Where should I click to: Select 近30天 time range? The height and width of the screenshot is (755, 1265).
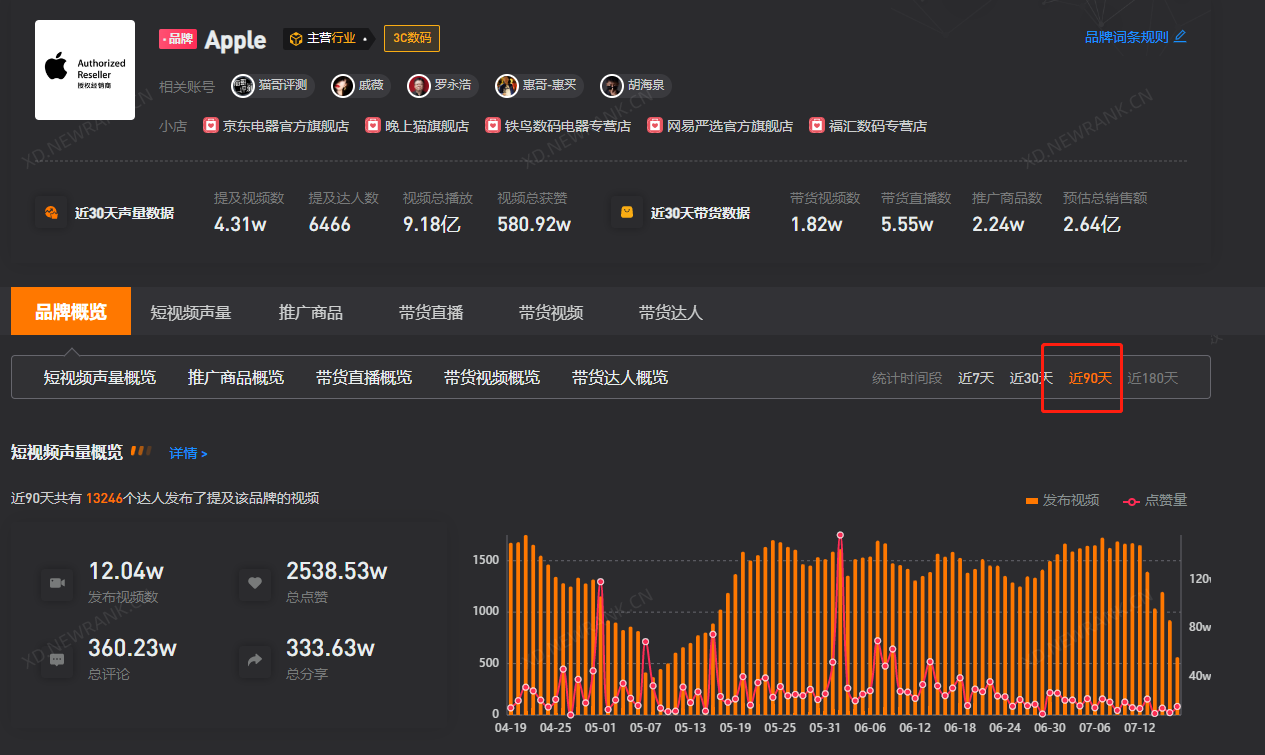(1031, 378)
